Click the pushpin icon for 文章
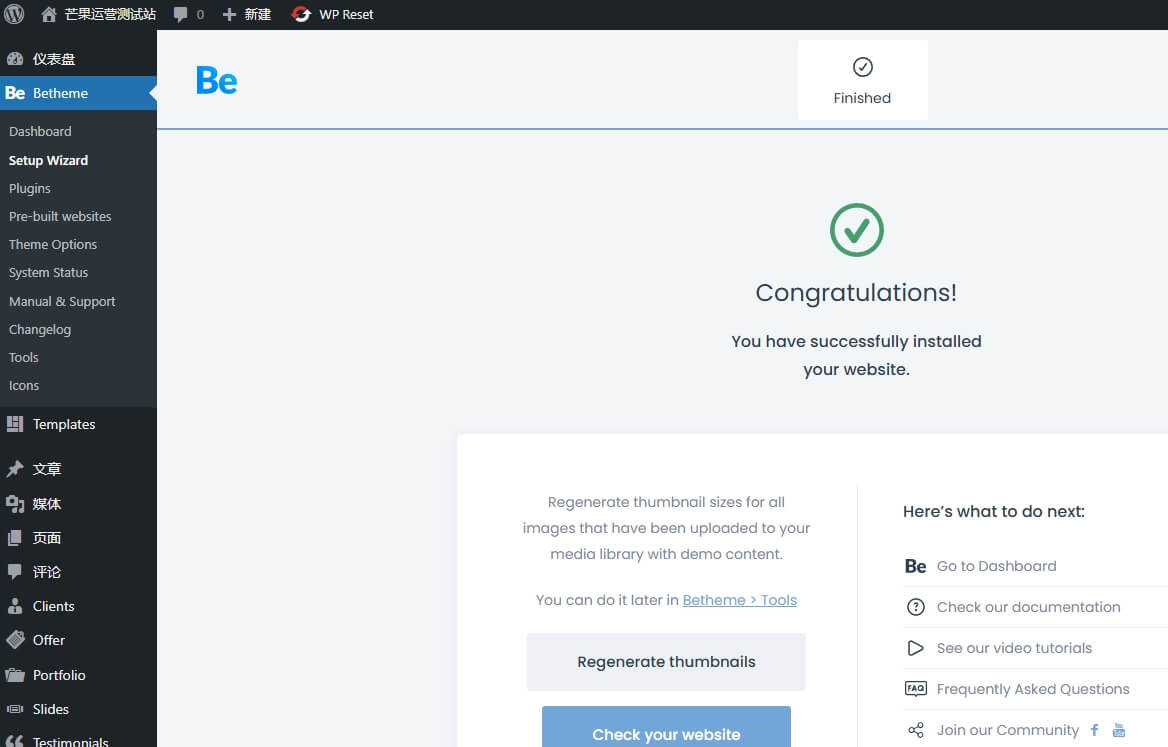 (15, 468)
